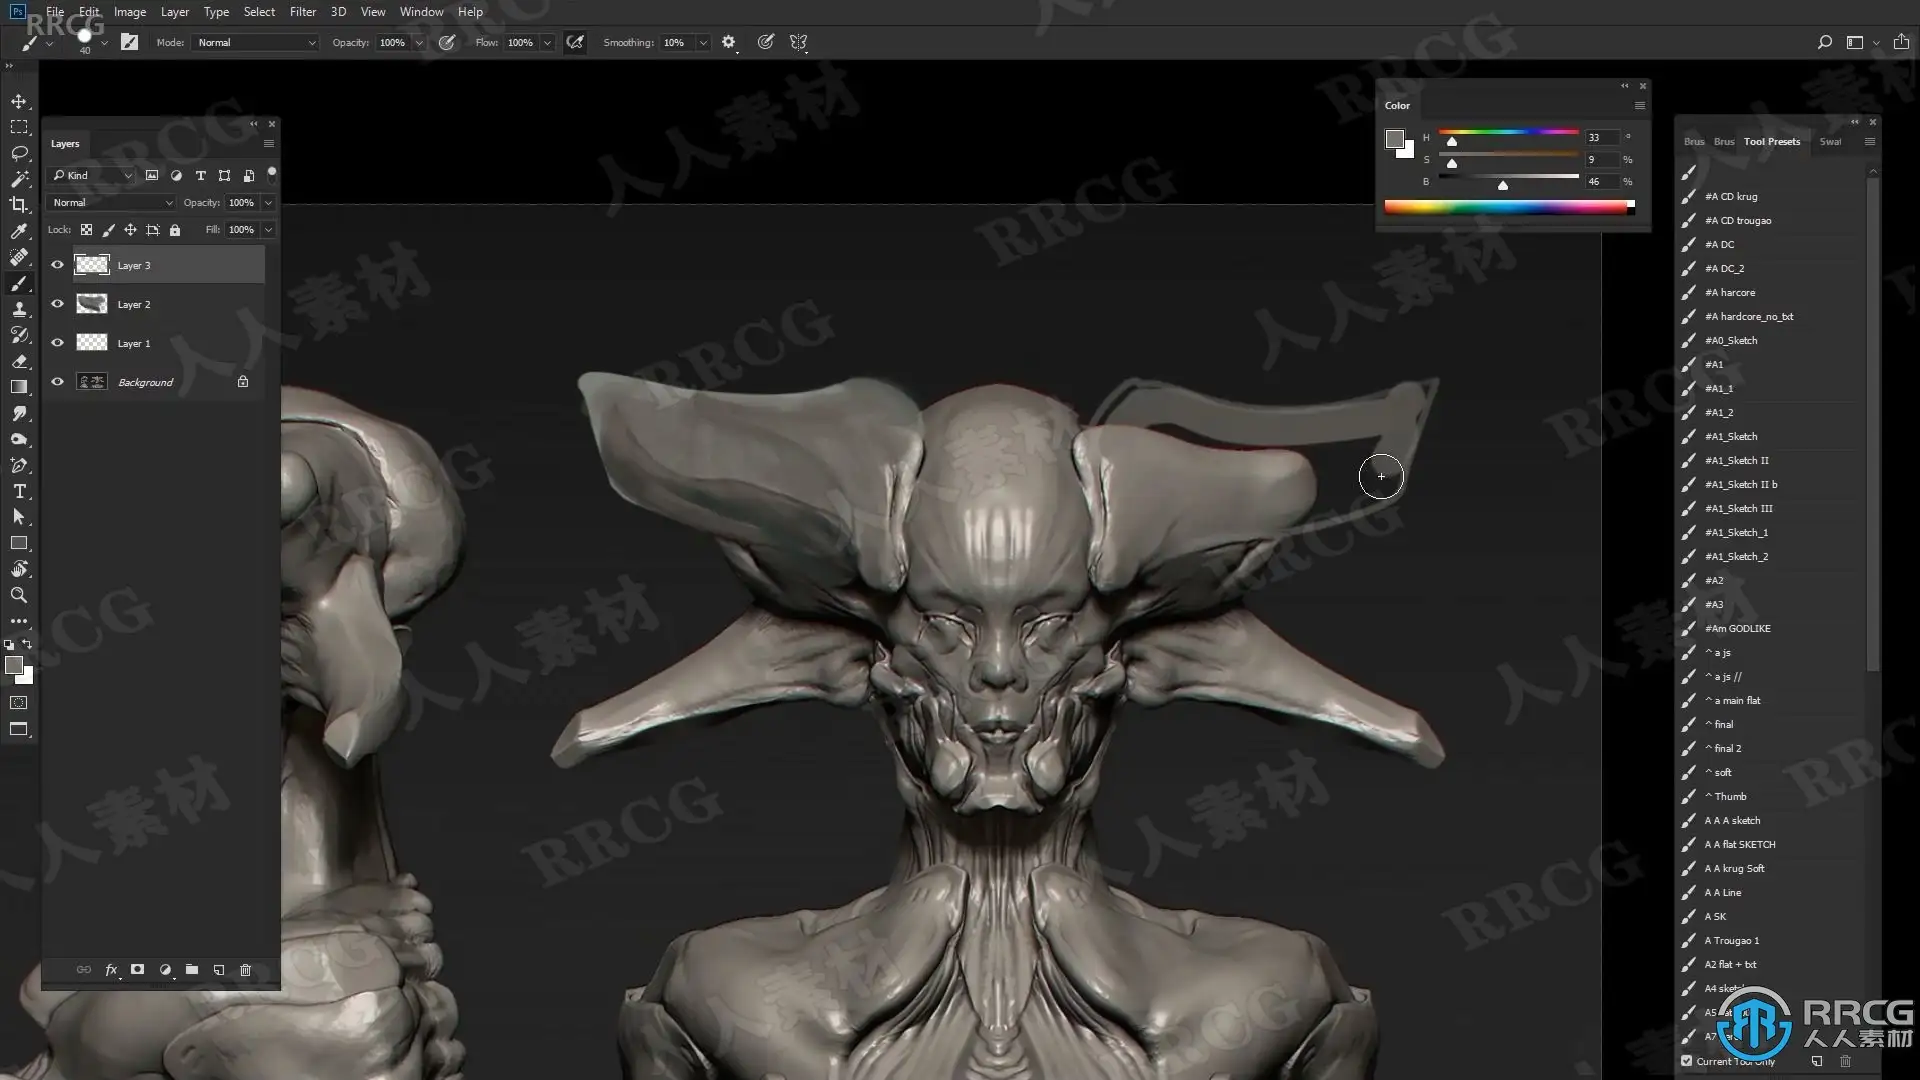Open the brush Mode dropdown
1920x1080 pixels.
point(256,42)
